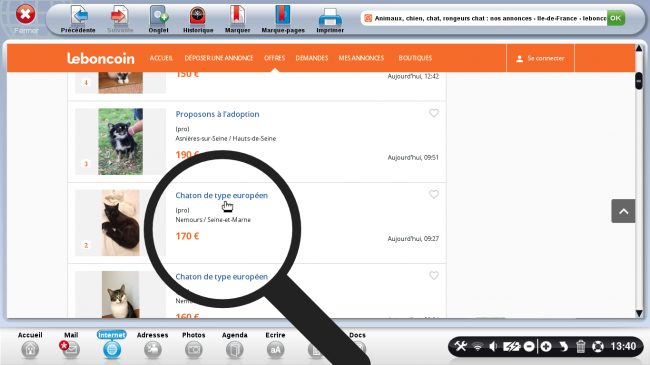Open a new tab with Onglet icon

[x=159, y=16]
